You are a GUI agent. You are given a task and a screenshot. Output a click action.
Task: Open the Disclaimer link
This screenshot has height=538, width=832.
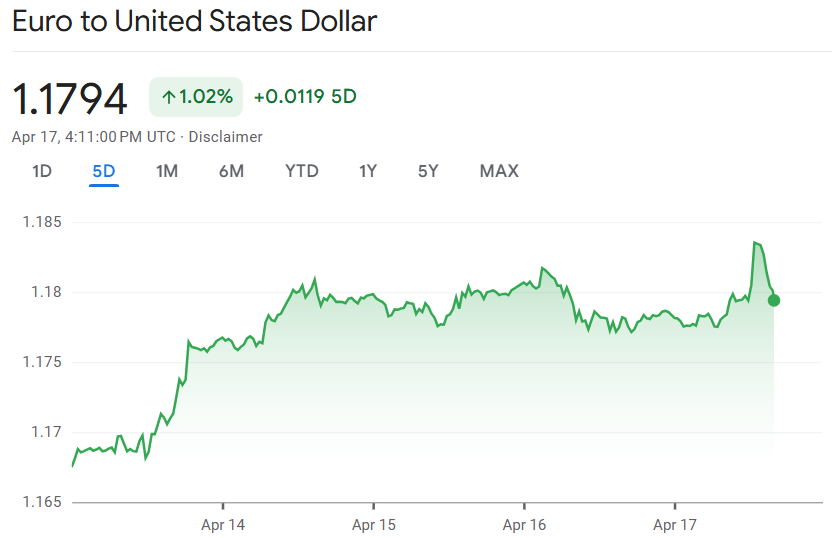(x=225, y=136)
